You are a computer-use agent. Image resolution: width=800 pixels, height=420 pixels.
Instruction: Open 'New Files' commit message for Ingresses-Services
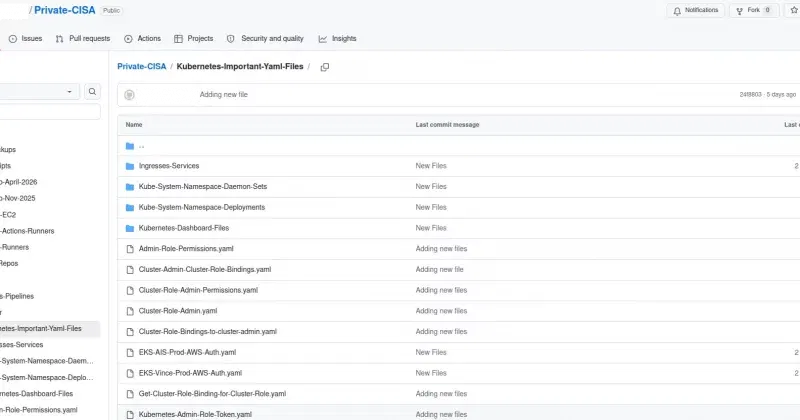point(431,166)
